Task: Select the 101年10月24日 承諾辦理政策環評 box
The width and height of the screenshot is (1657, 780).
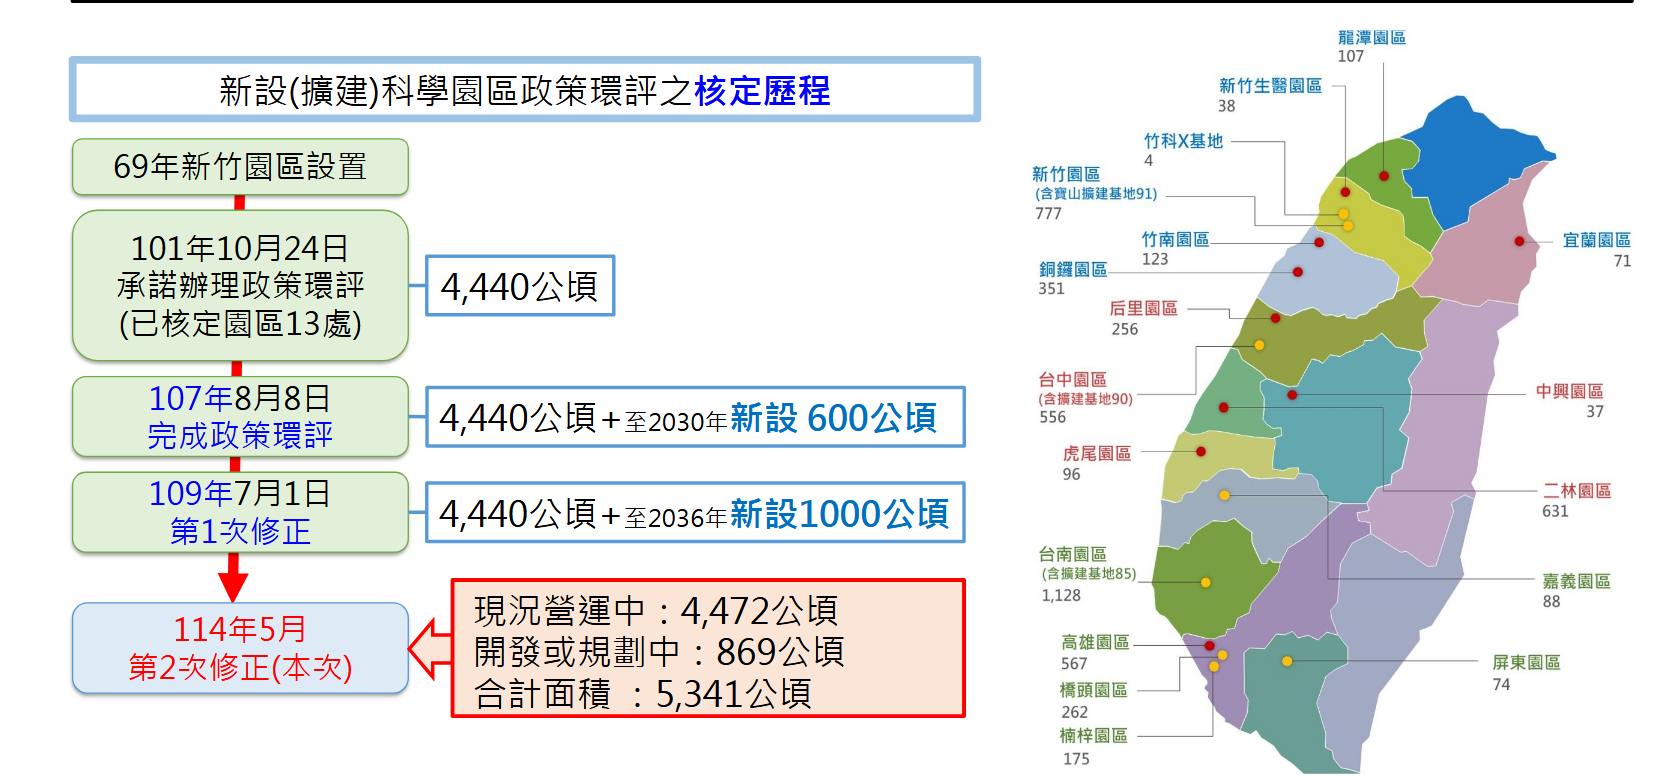Action: (x=240, y=285)
